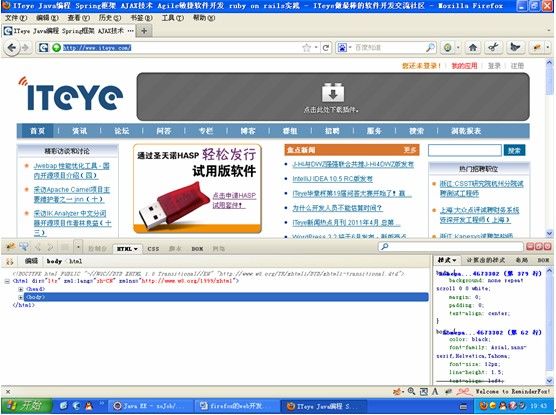Viewport: 556px width, 415px height.
Task: Close Firebug with the red X button
Action: pos(548,247)
